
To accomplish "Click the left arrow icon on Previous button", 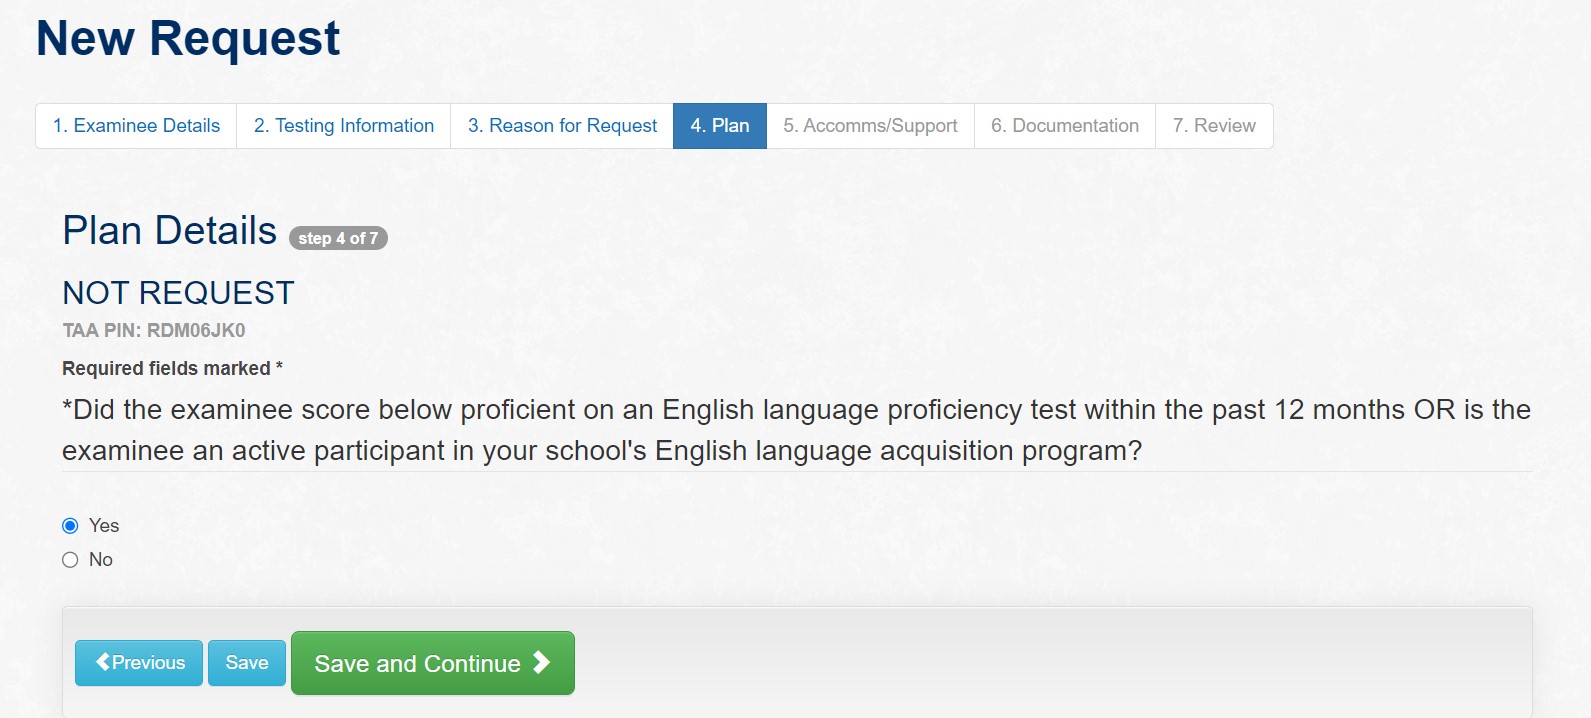I will click(x=101, y=662).
